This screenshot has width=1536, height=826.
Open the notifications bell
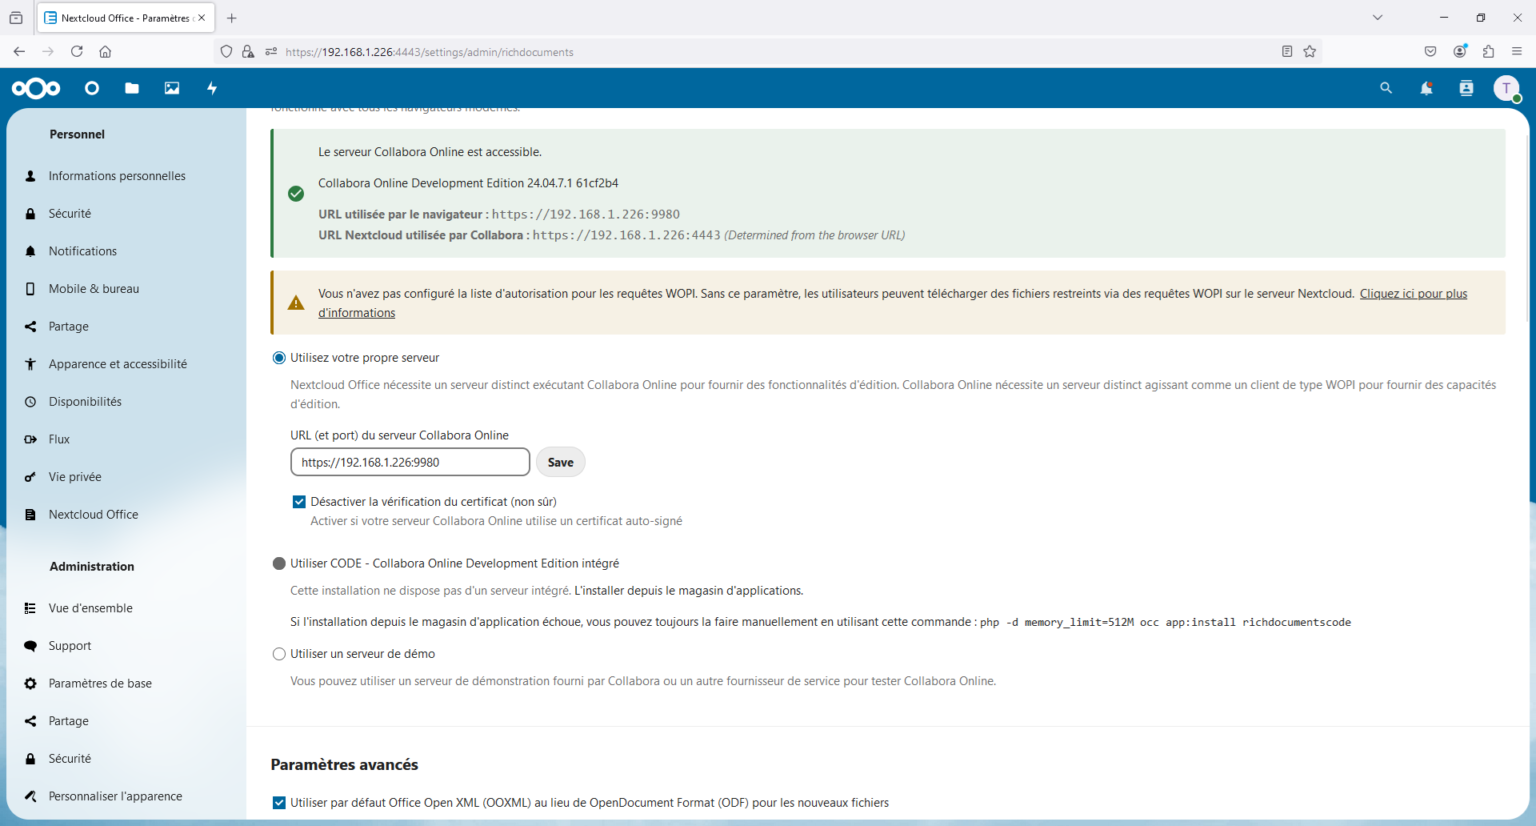pyautogui.click(x=1426, y=88)
